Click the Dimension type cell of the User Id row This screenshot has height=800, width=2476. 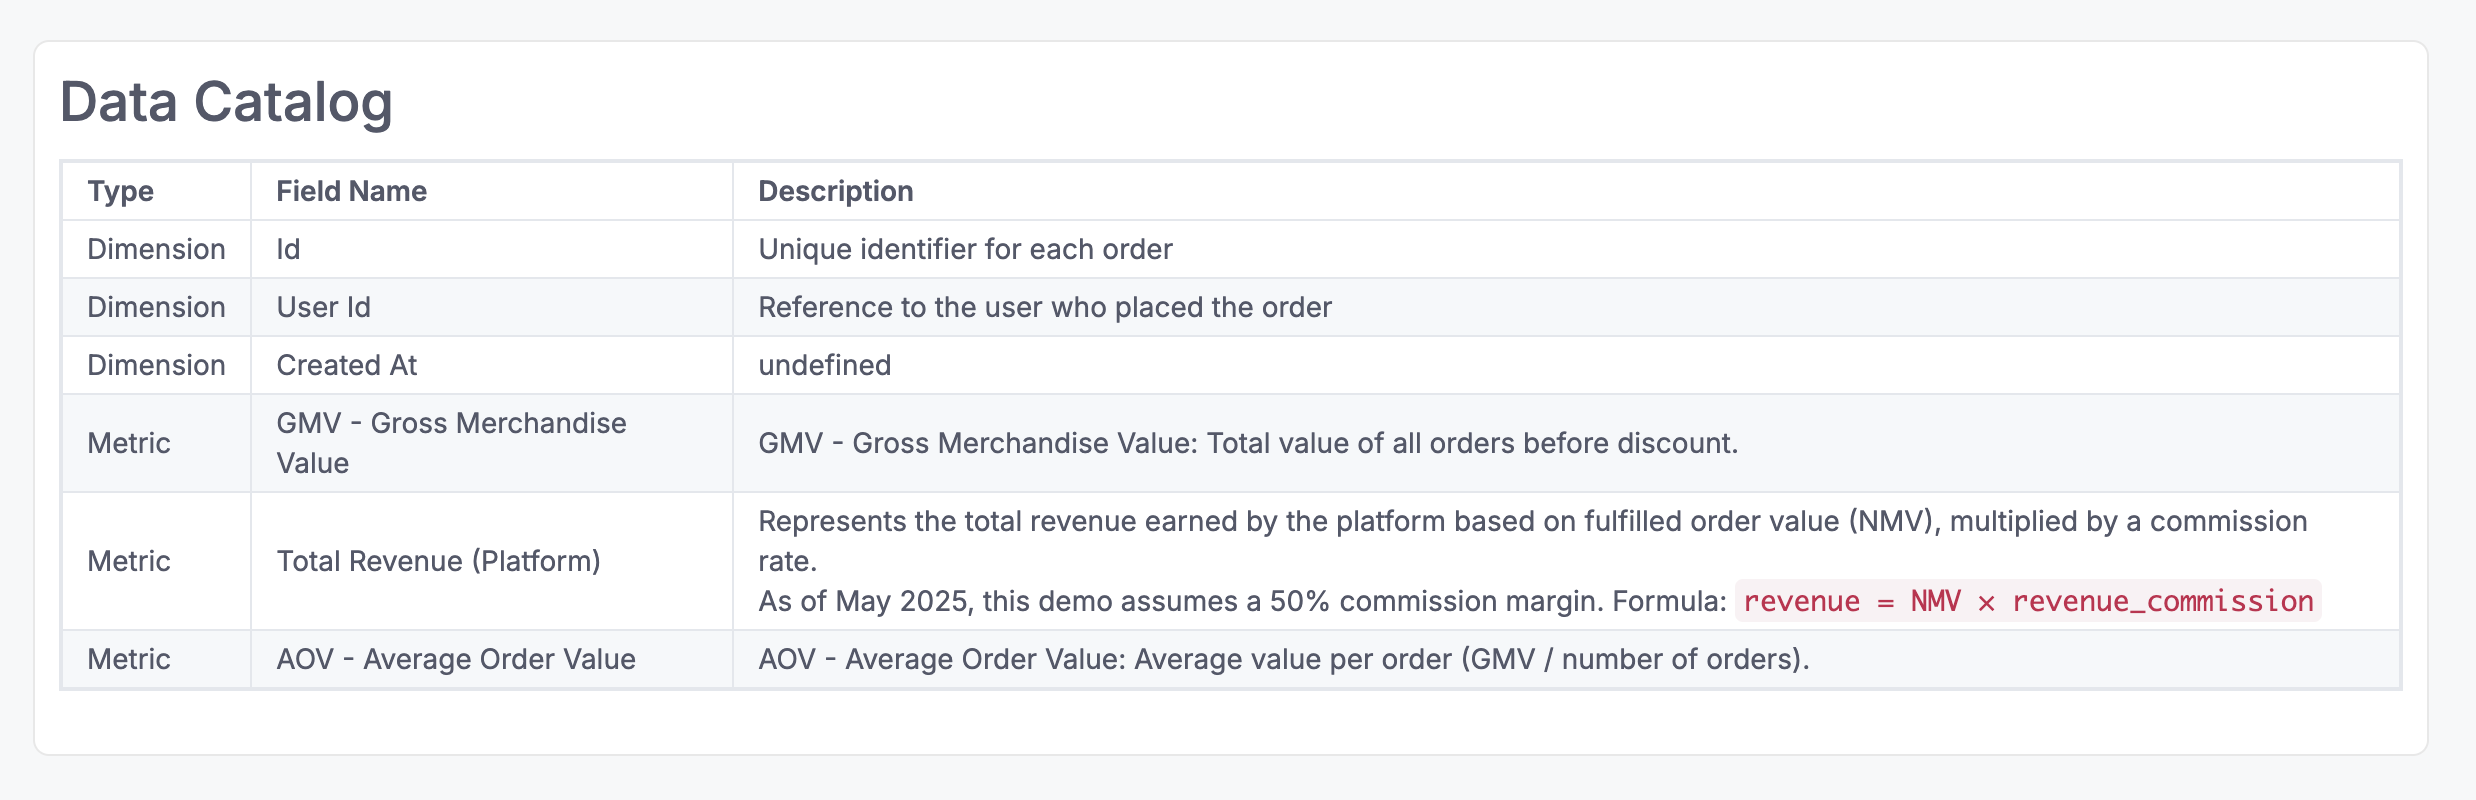156,307
